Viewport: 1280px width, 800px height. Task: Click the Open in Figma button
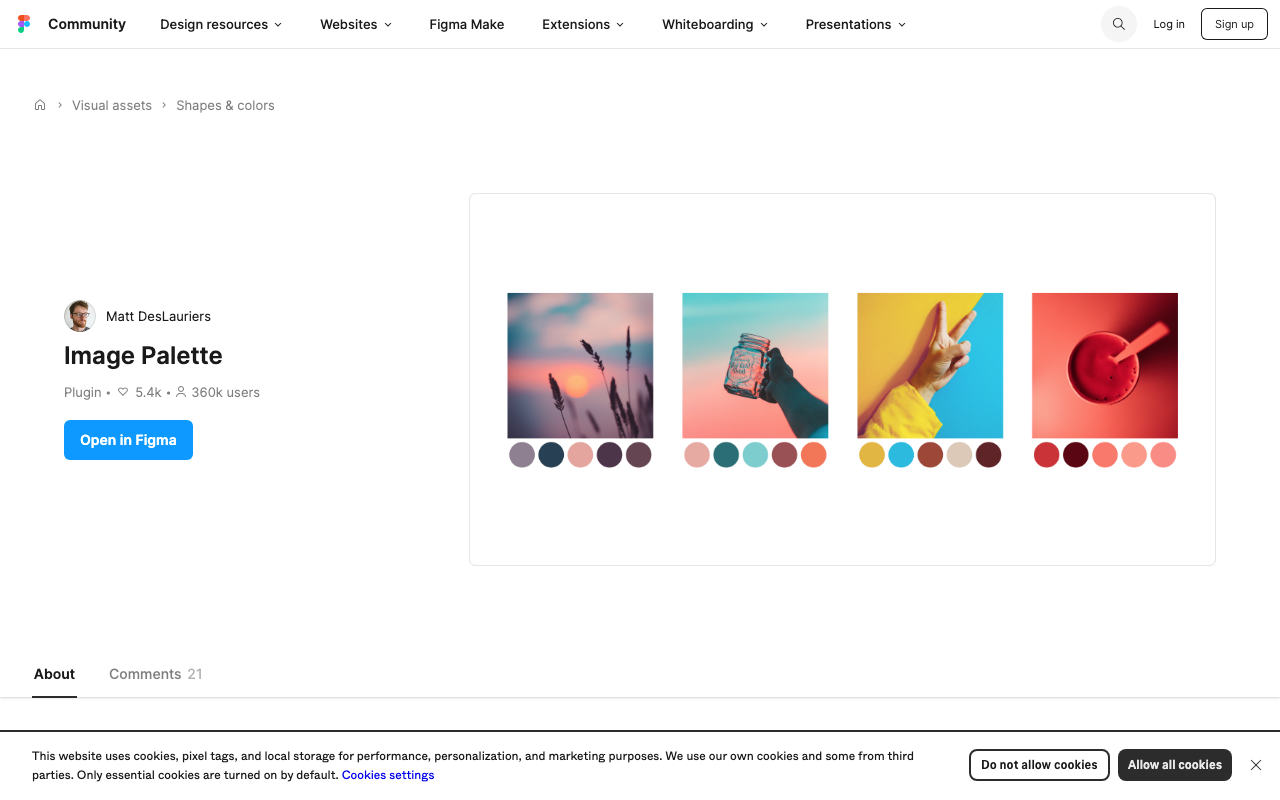tap(128, 440)
